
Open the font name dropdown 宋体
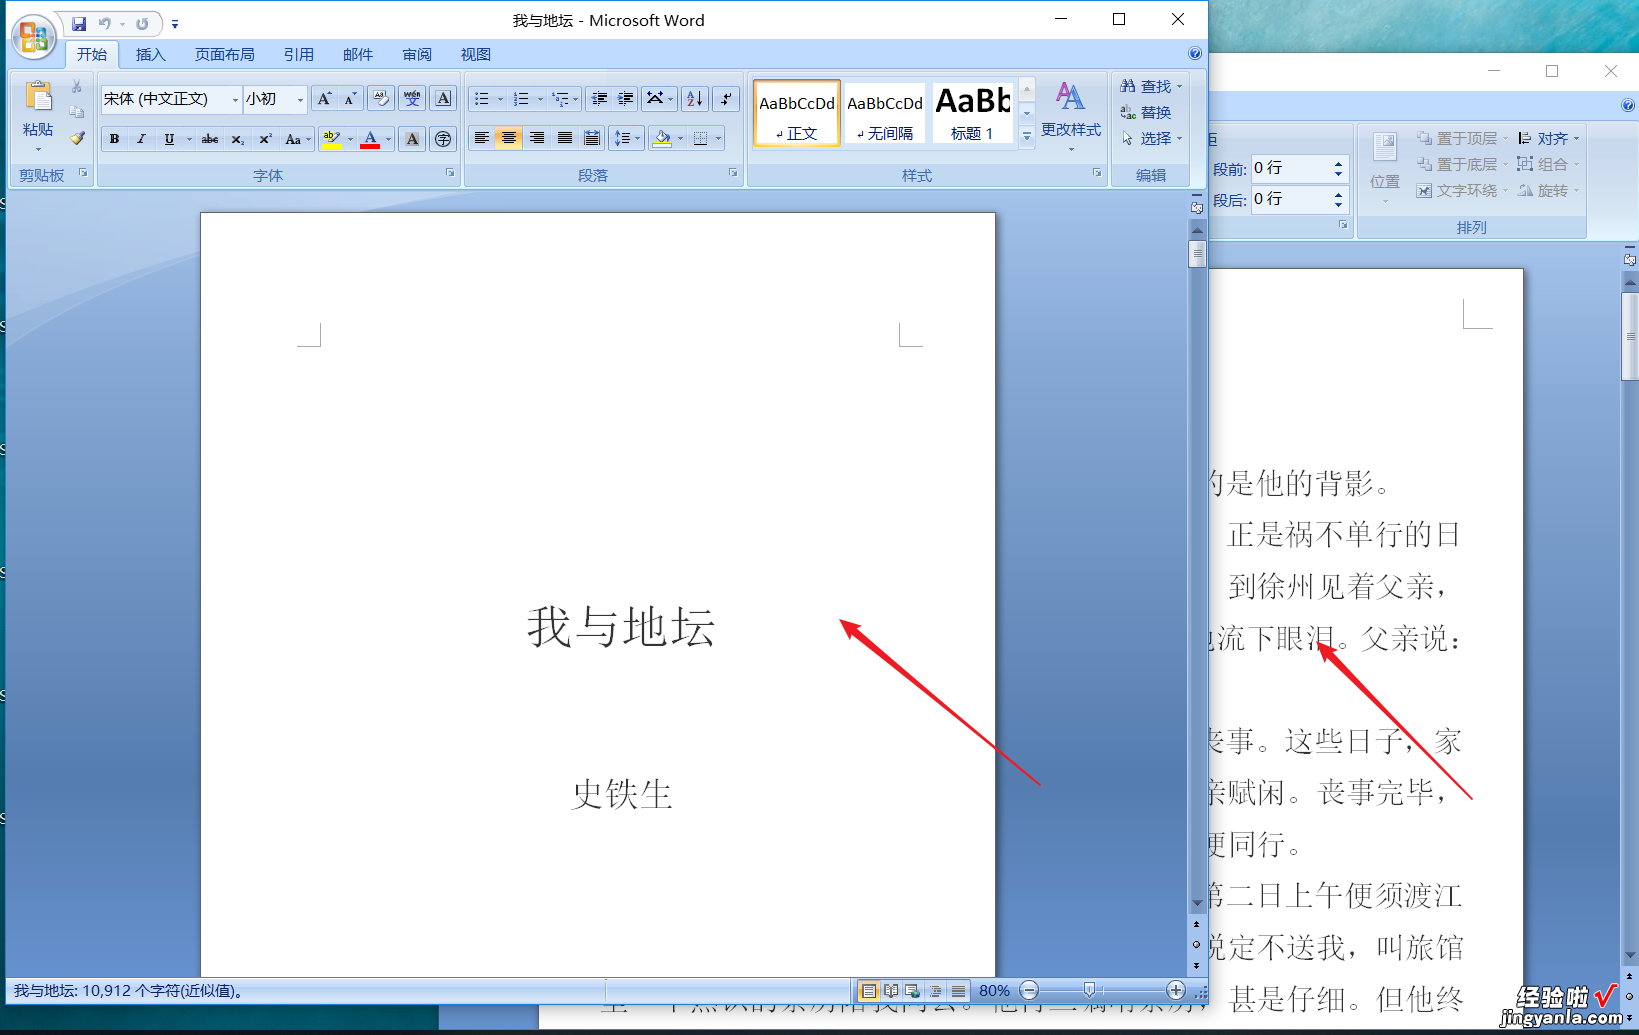(x=236, y=99)
